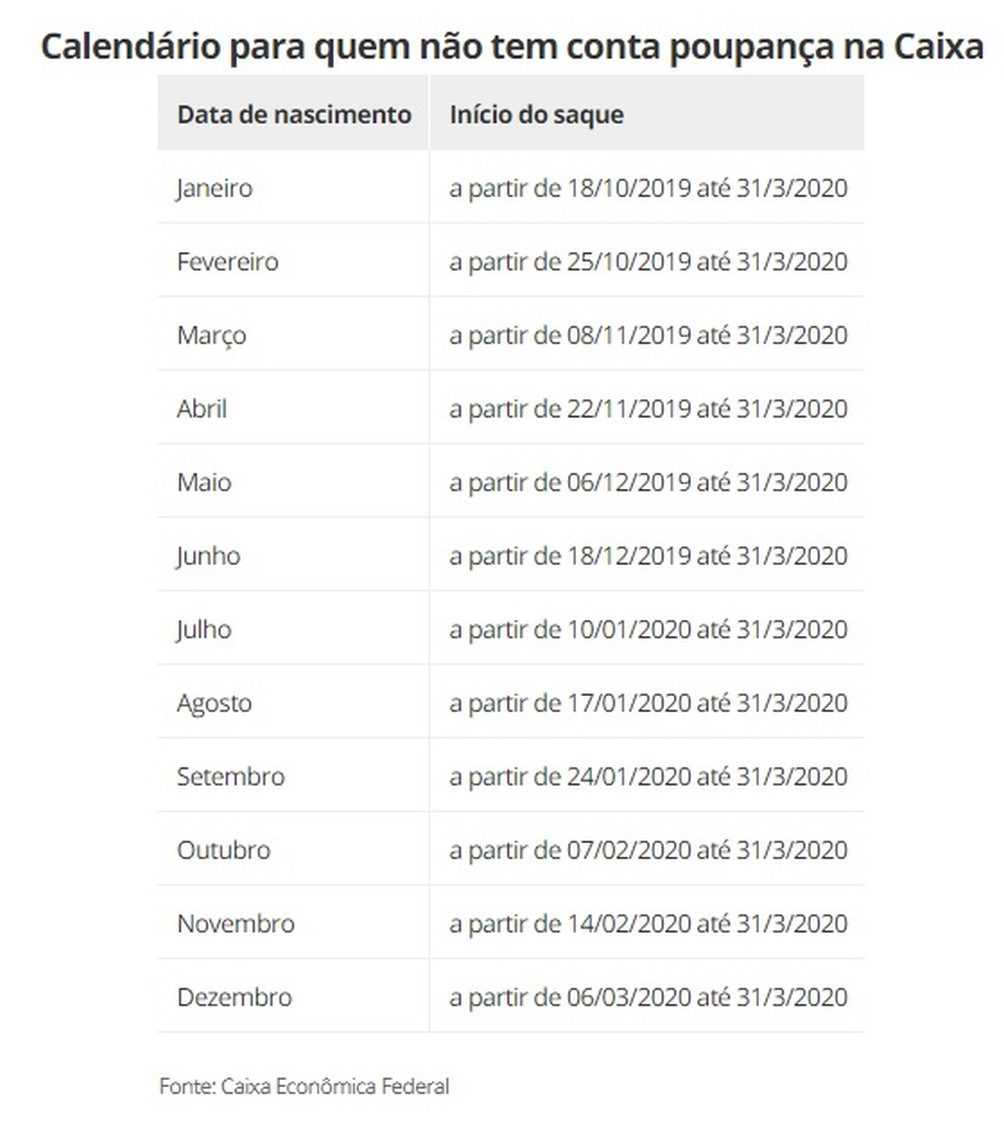Select the Março birth month cell

click(211, 335)
